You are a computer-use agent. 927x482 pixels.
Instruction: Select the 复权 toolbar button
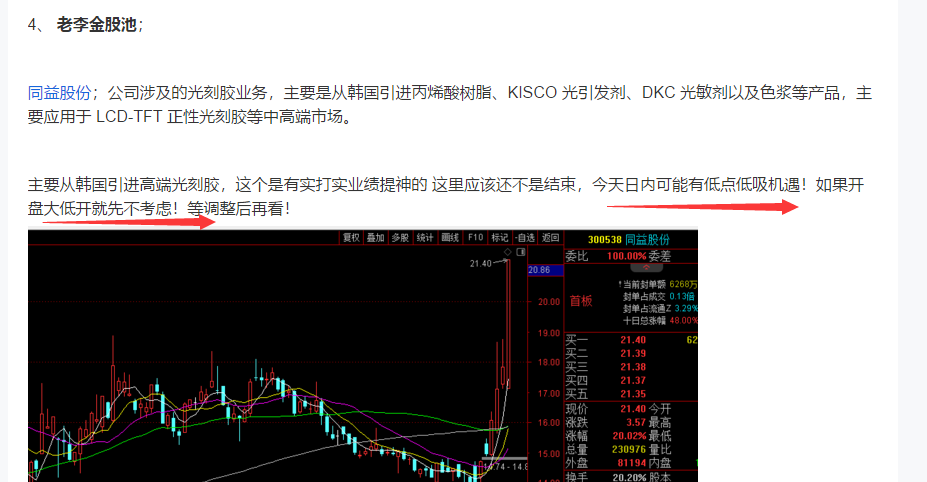click(x=351, y=238)
